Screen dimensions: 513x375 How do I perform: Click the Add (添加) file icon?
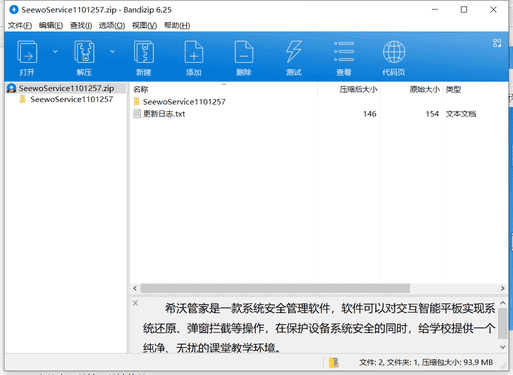194,52
